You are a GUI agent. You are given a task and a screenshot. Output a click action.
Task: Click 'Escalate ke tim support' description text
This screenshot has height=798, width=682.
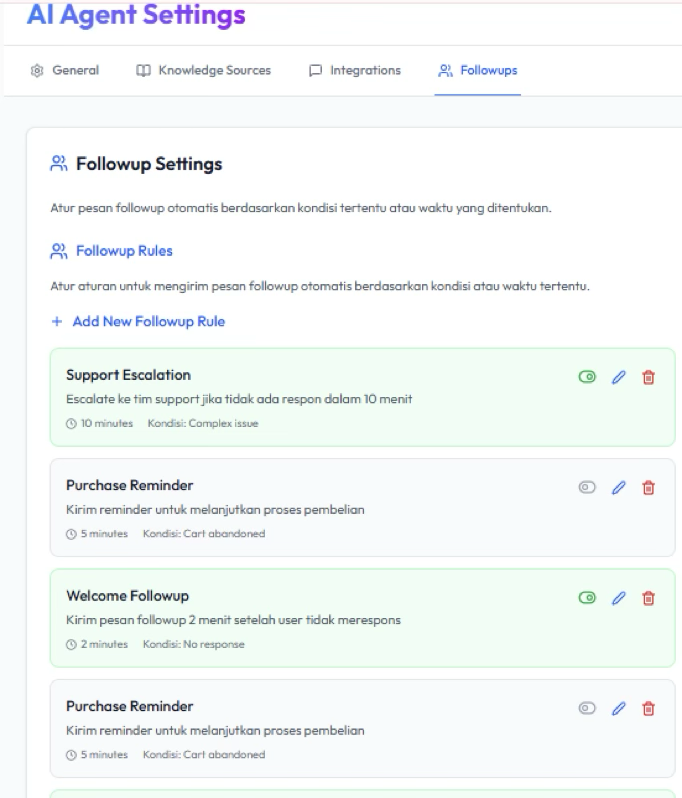(239, 399)
